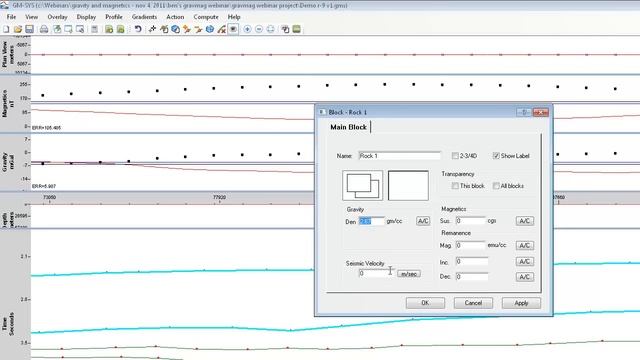Click the Sus. magnetics input field

pyautogui.click(x=471, y=220)
